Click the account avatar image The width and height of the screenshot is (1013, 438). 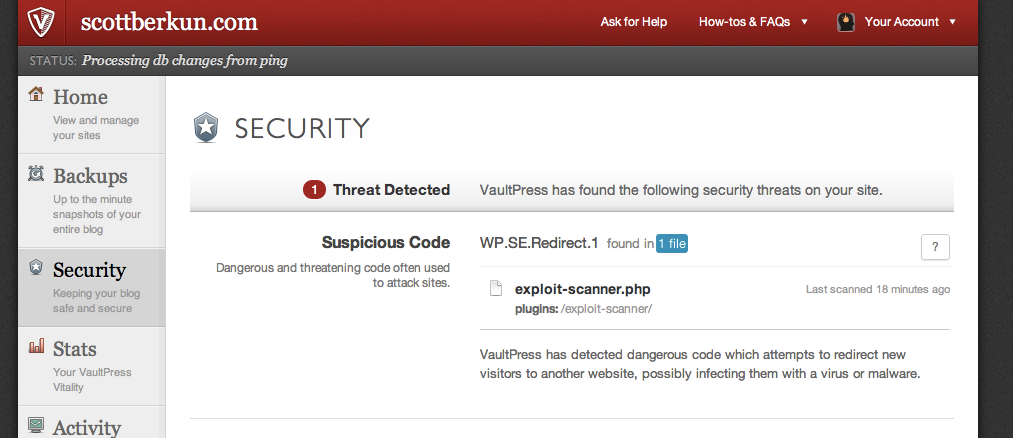point(844,22)
